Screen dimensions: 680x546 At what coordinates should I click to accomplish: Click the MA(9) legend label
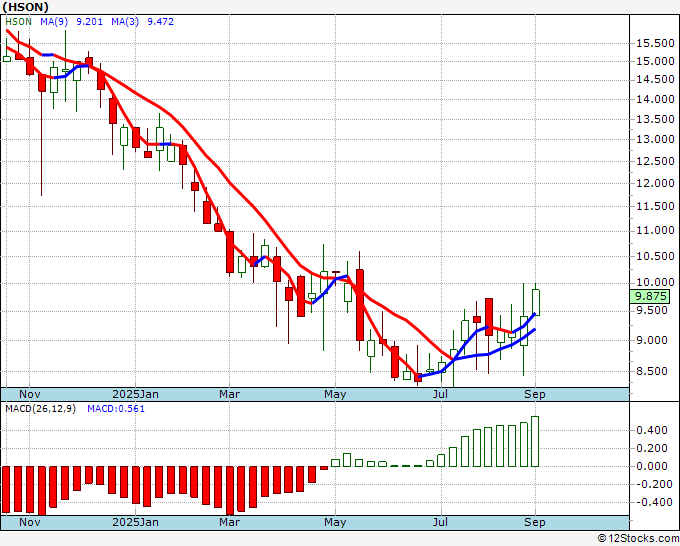click(x=54, y=22)
